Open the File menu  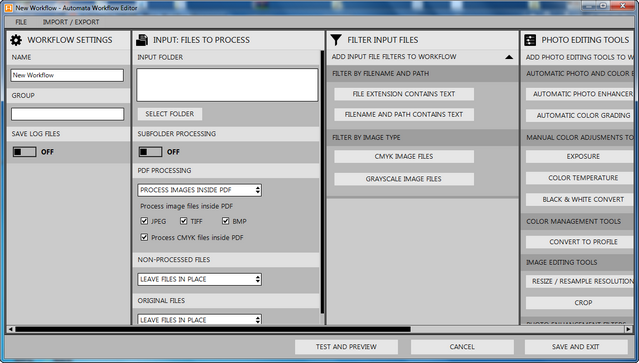point(21,22)
